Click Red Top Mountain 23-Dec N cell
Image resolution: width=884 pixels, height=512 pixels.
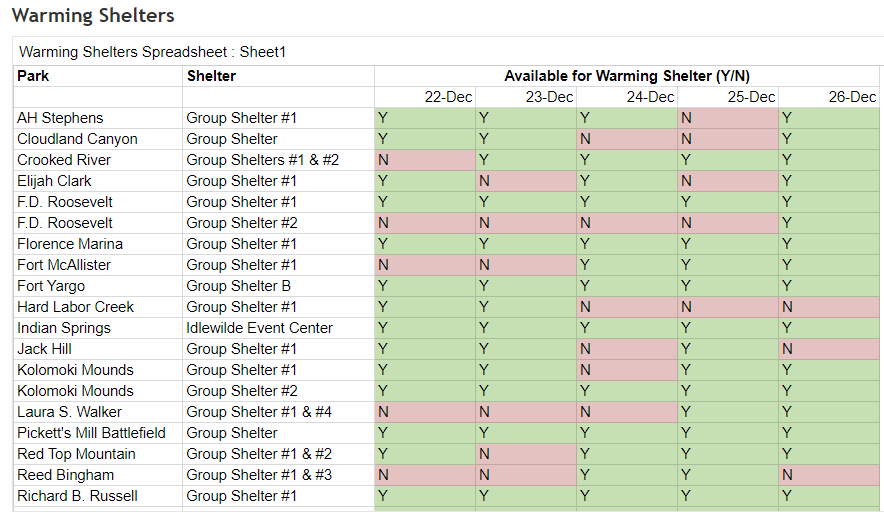click(x=526, y=454)
